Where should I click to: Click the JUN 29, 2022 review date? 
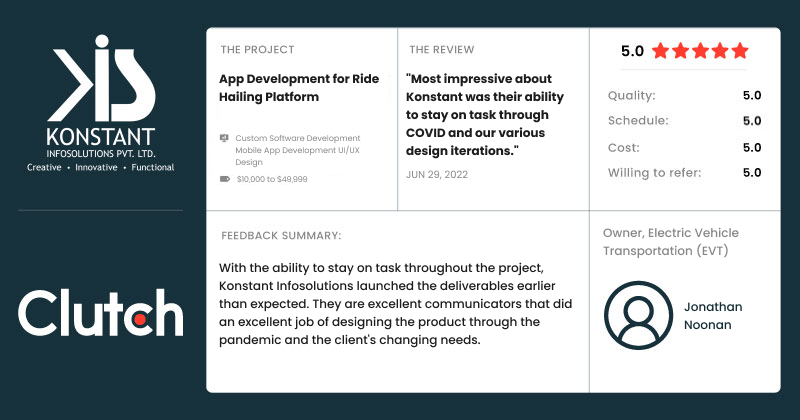point(437,175)
